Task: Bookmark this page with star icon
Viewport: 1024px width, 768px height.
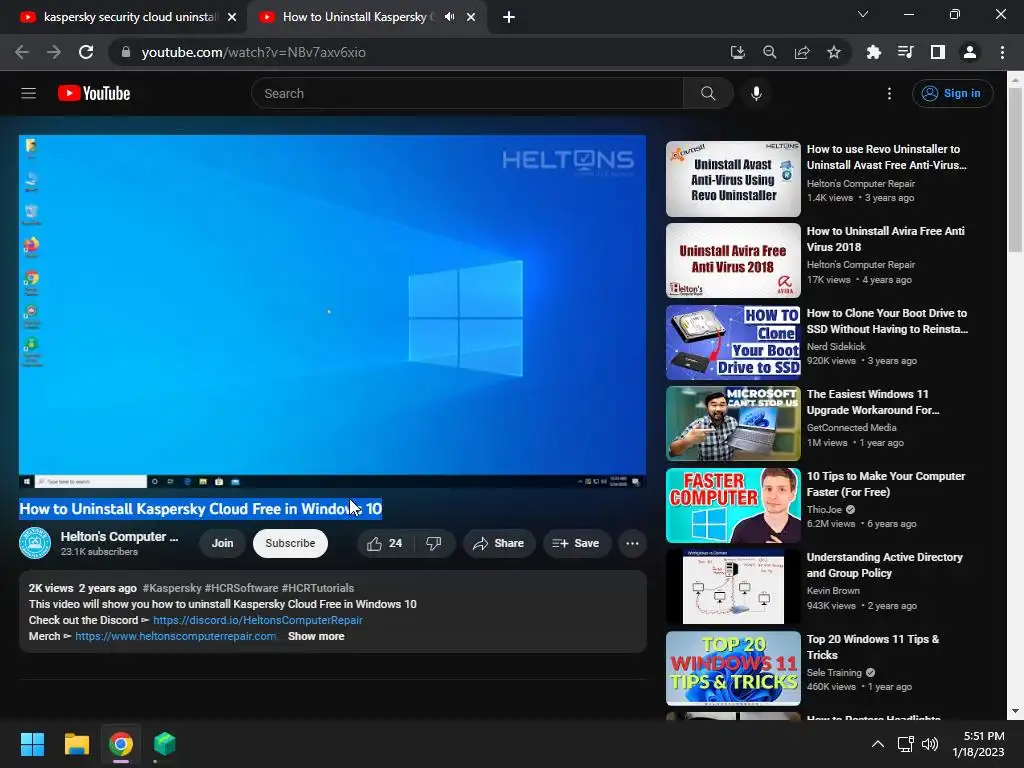Action: click(834, 52)
